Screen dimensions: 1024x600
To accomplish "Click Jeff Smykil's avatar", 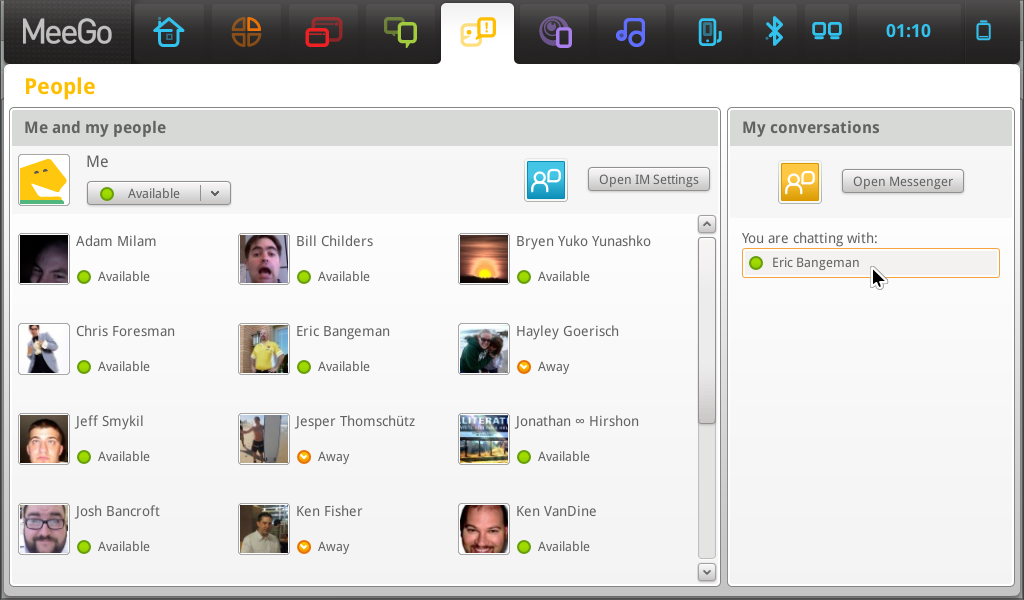I will [x=44, y=439].
